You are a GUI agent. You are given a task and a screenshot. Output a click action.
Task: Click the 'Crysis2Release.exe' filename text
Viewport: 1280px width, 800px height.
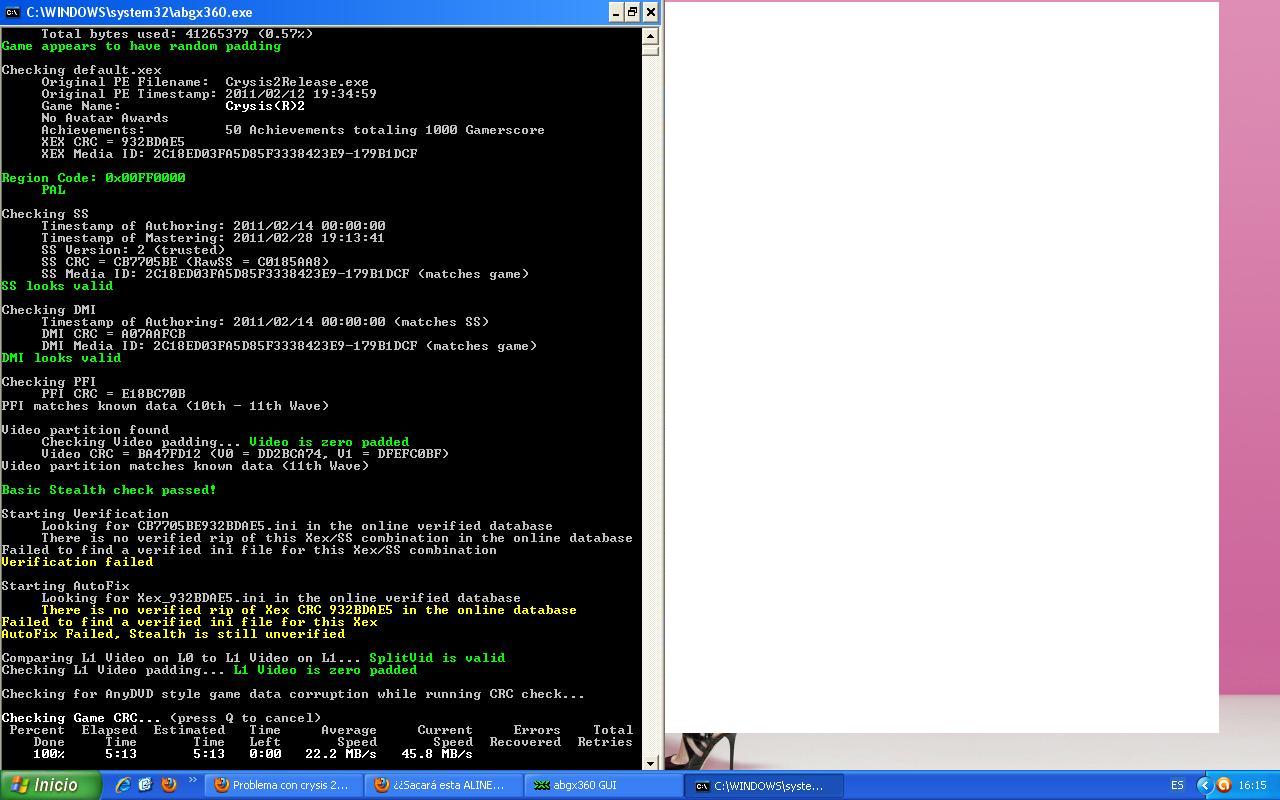click(297, 82)
